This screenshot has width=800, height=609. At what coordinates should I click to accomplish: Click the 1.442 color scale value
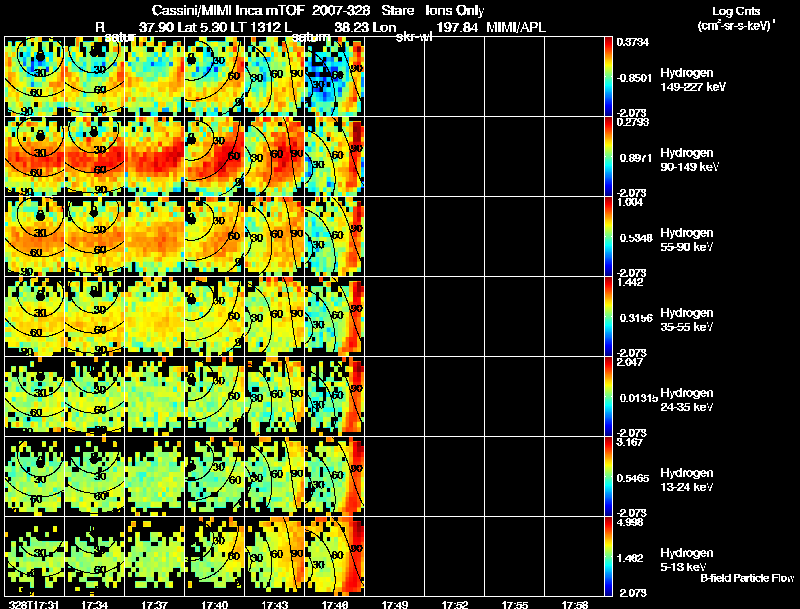click(x=630, y=282)
